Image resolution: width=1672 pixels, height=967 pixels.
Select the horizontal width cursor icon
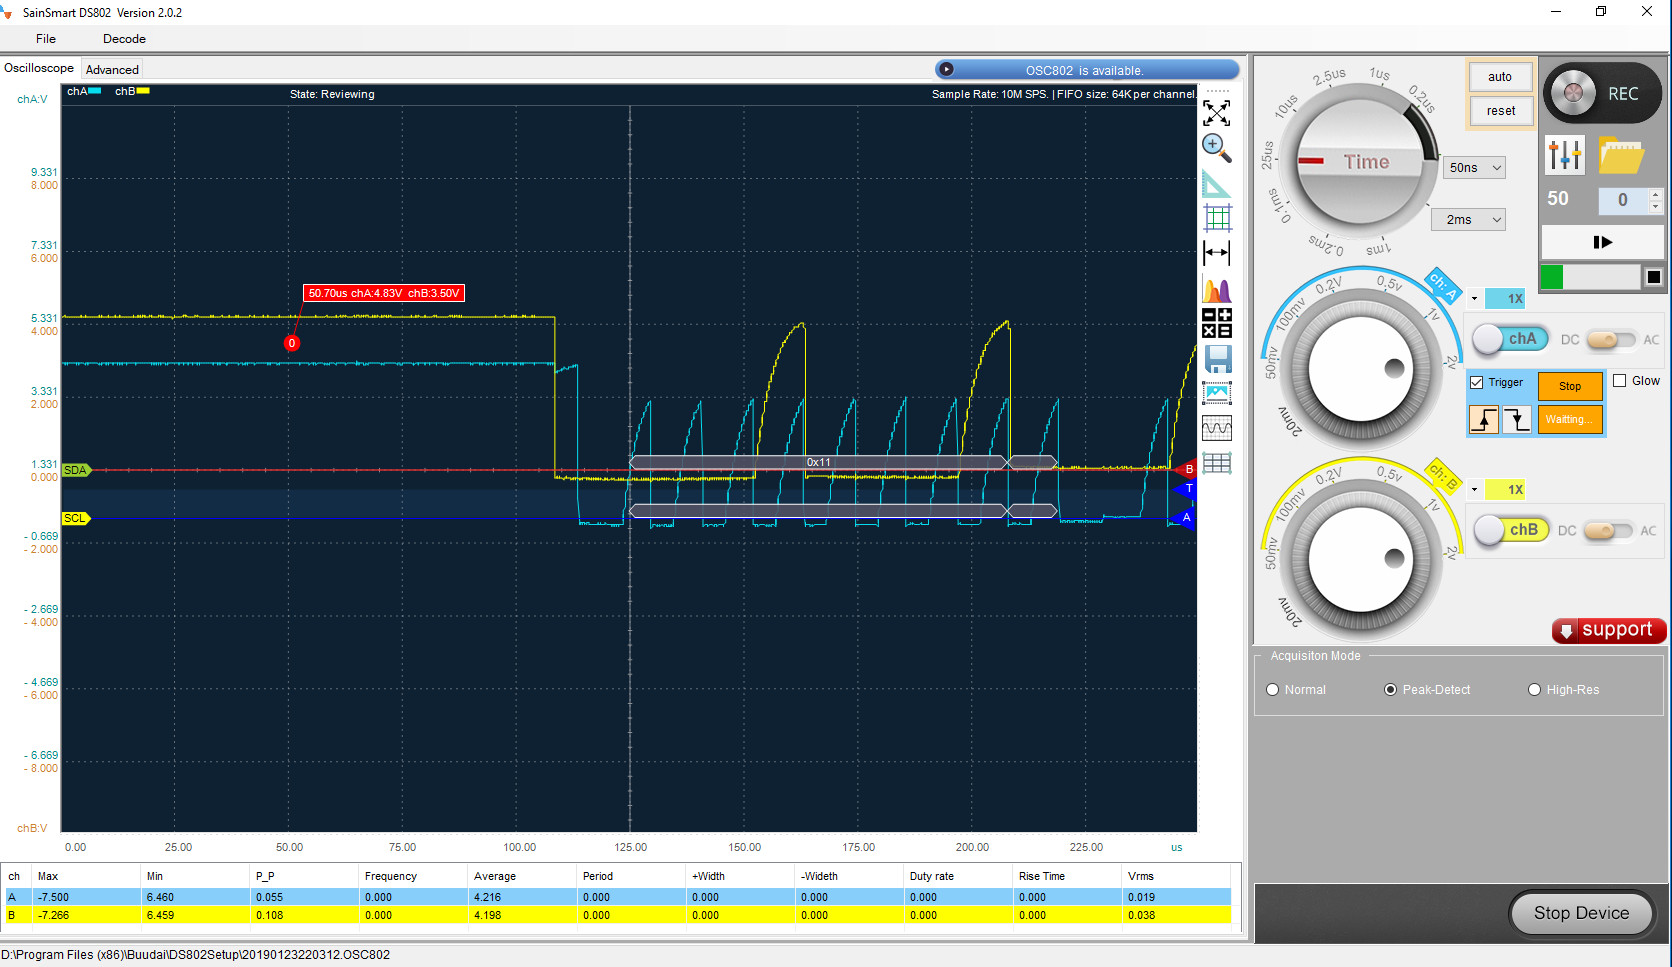point(1216,253)
